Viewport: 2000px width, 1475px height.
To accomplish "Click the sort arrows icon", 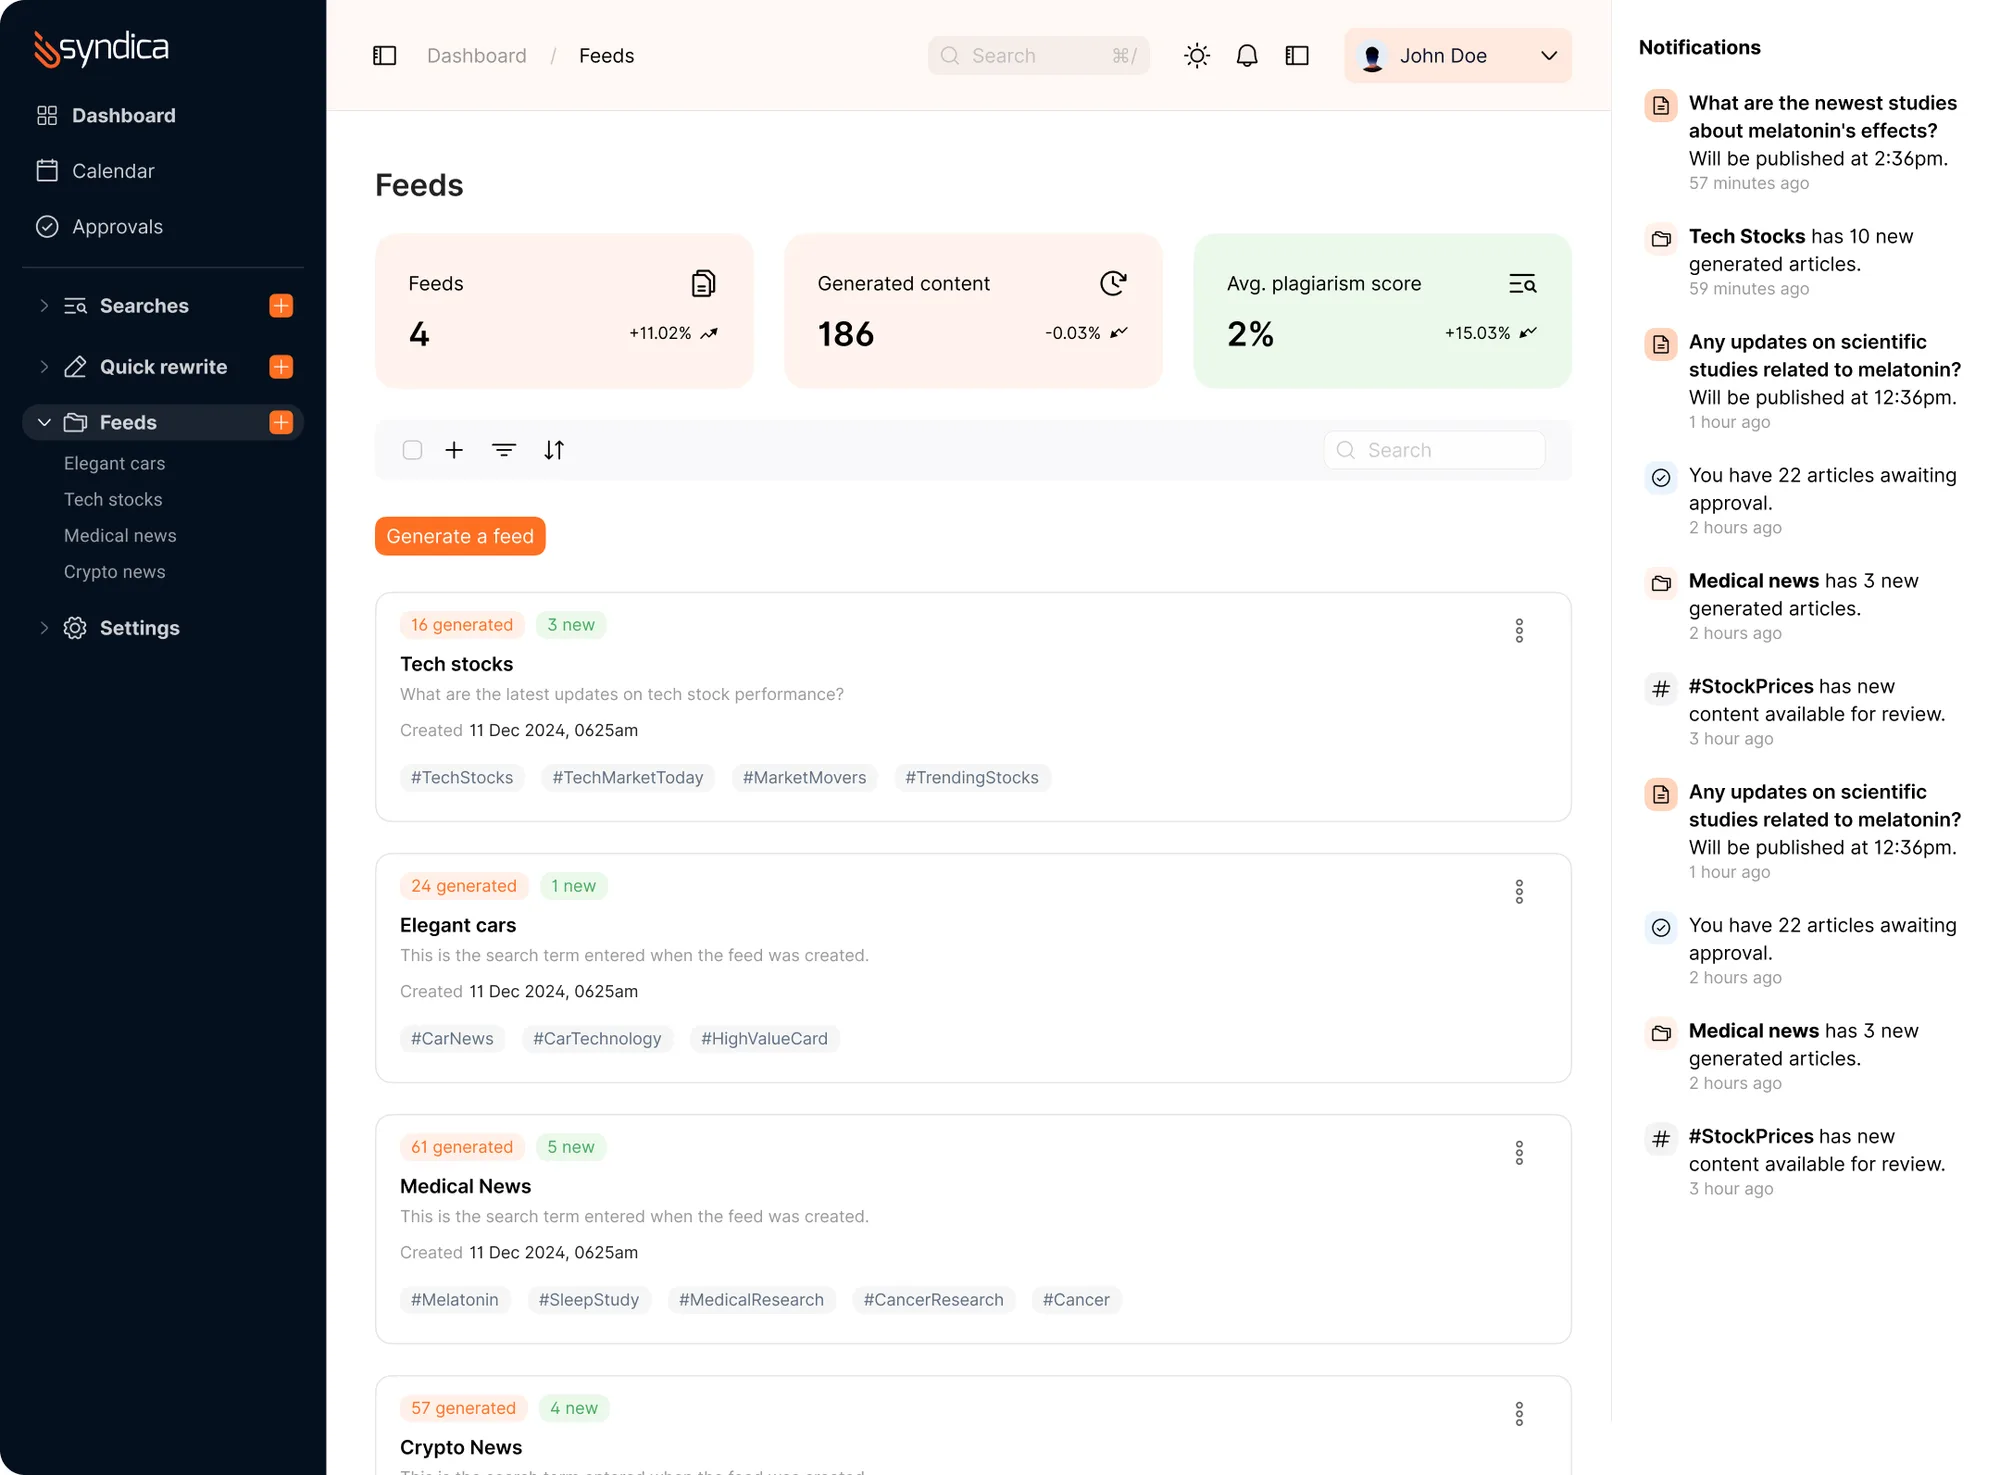I will 554,451.
